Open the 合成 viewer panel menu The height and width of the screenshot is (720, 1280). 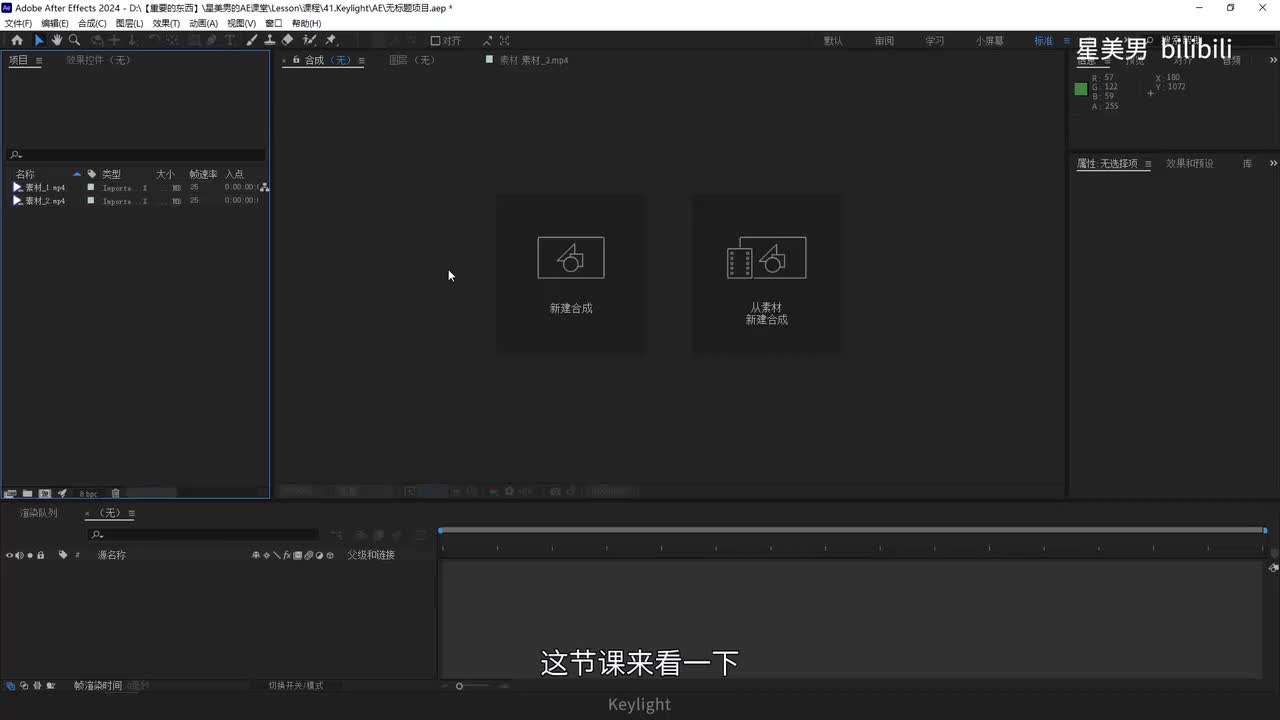click(361, 61)
